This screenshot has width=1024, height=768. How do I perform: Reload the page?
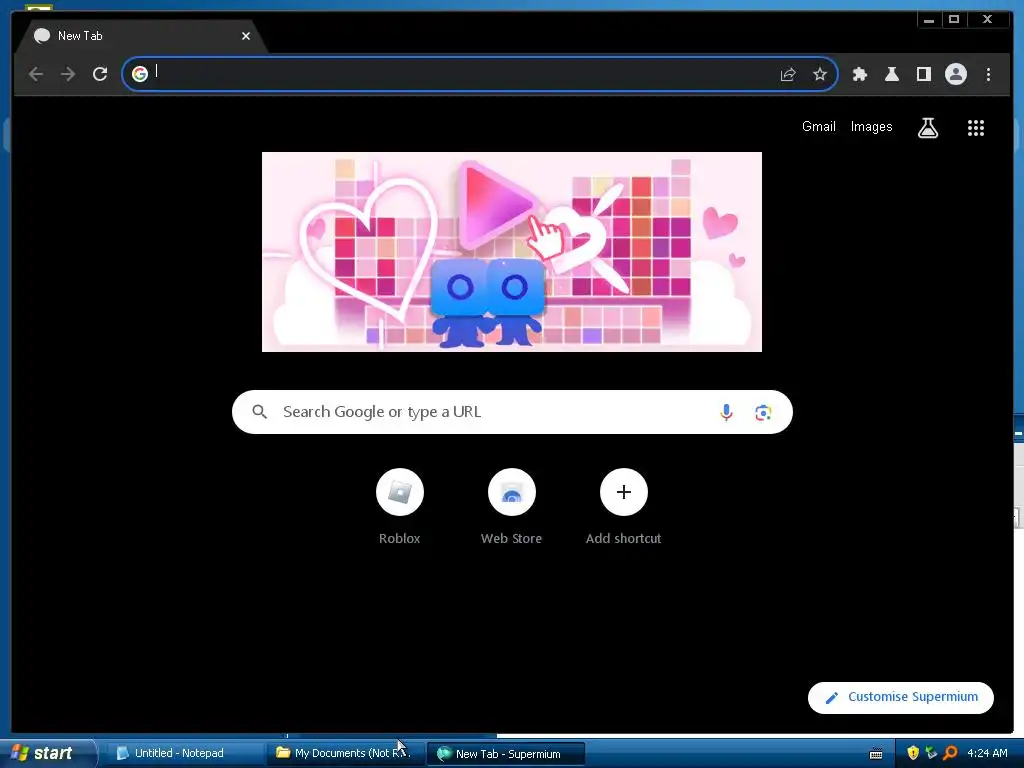(100, 74)
